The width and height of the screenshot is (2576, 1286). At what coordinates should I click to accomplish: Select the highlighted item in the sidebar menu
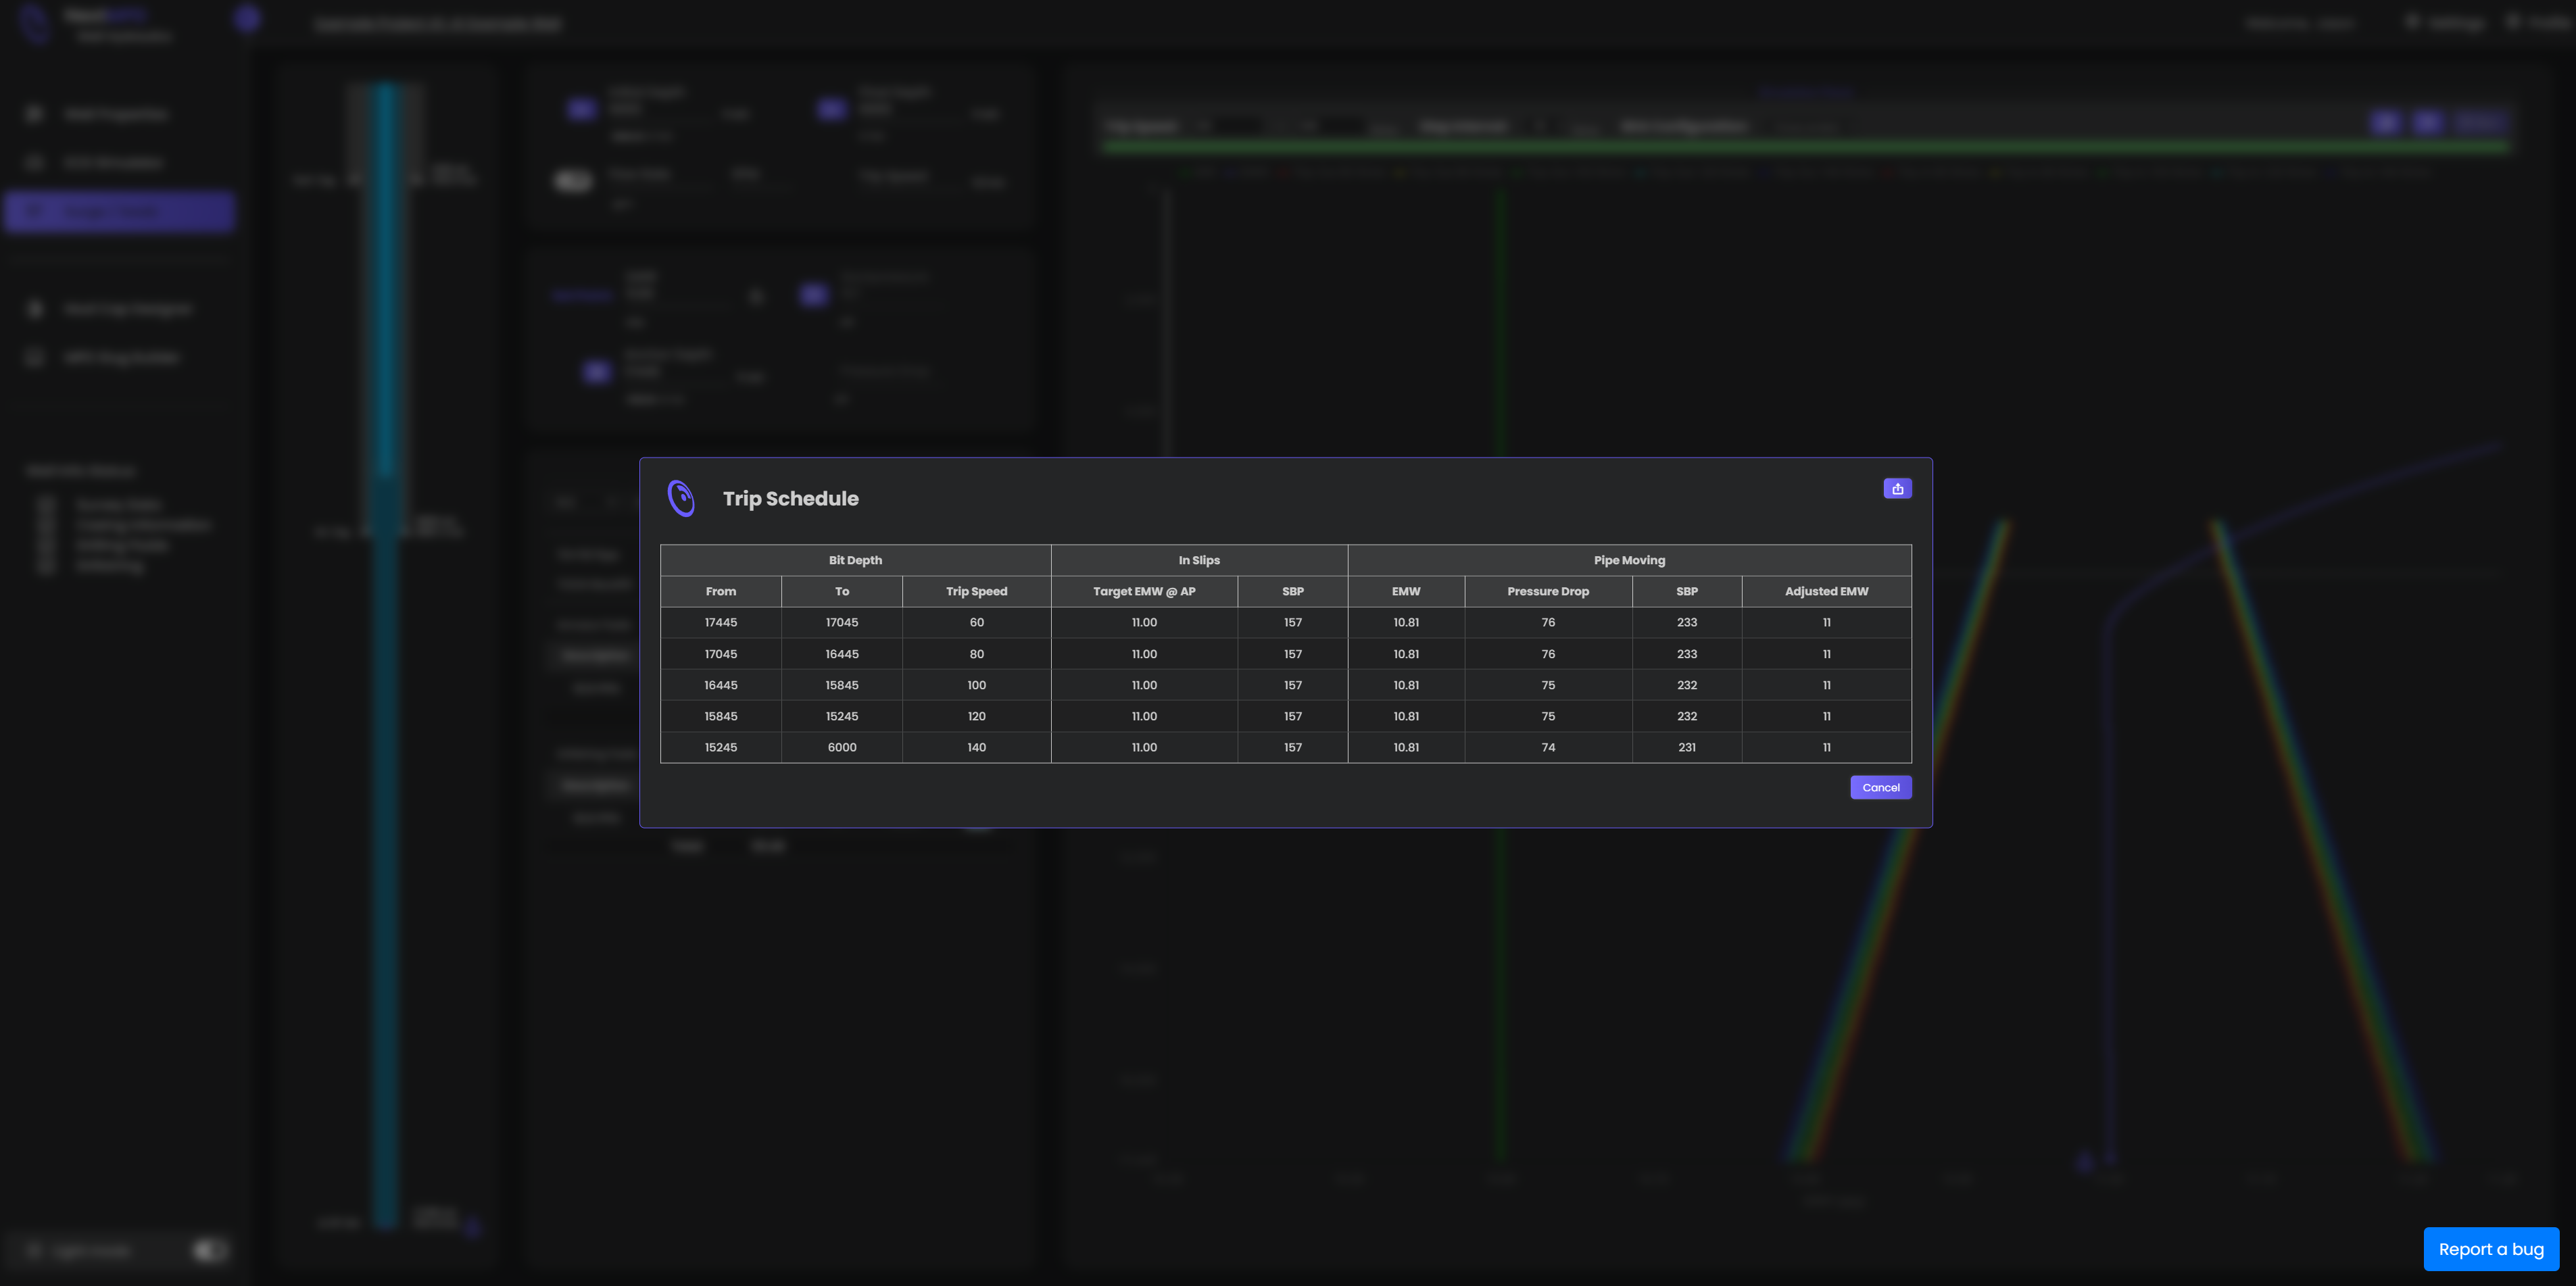(119, 211)
